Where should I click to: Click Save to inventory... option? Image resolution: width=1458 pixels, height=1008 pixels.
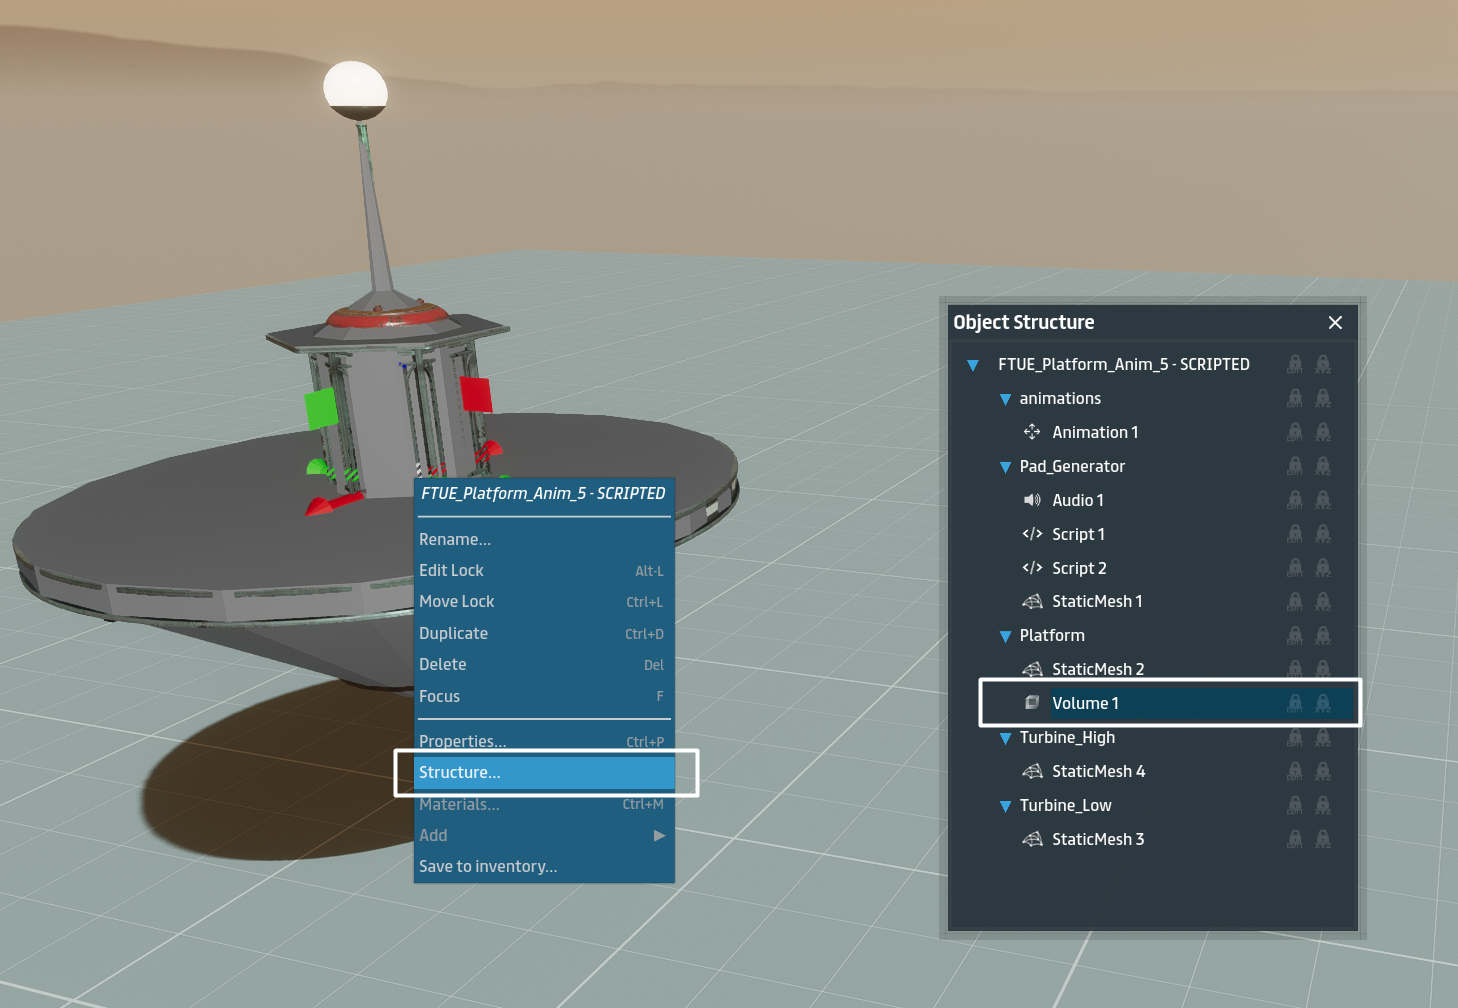coord(488,866)
